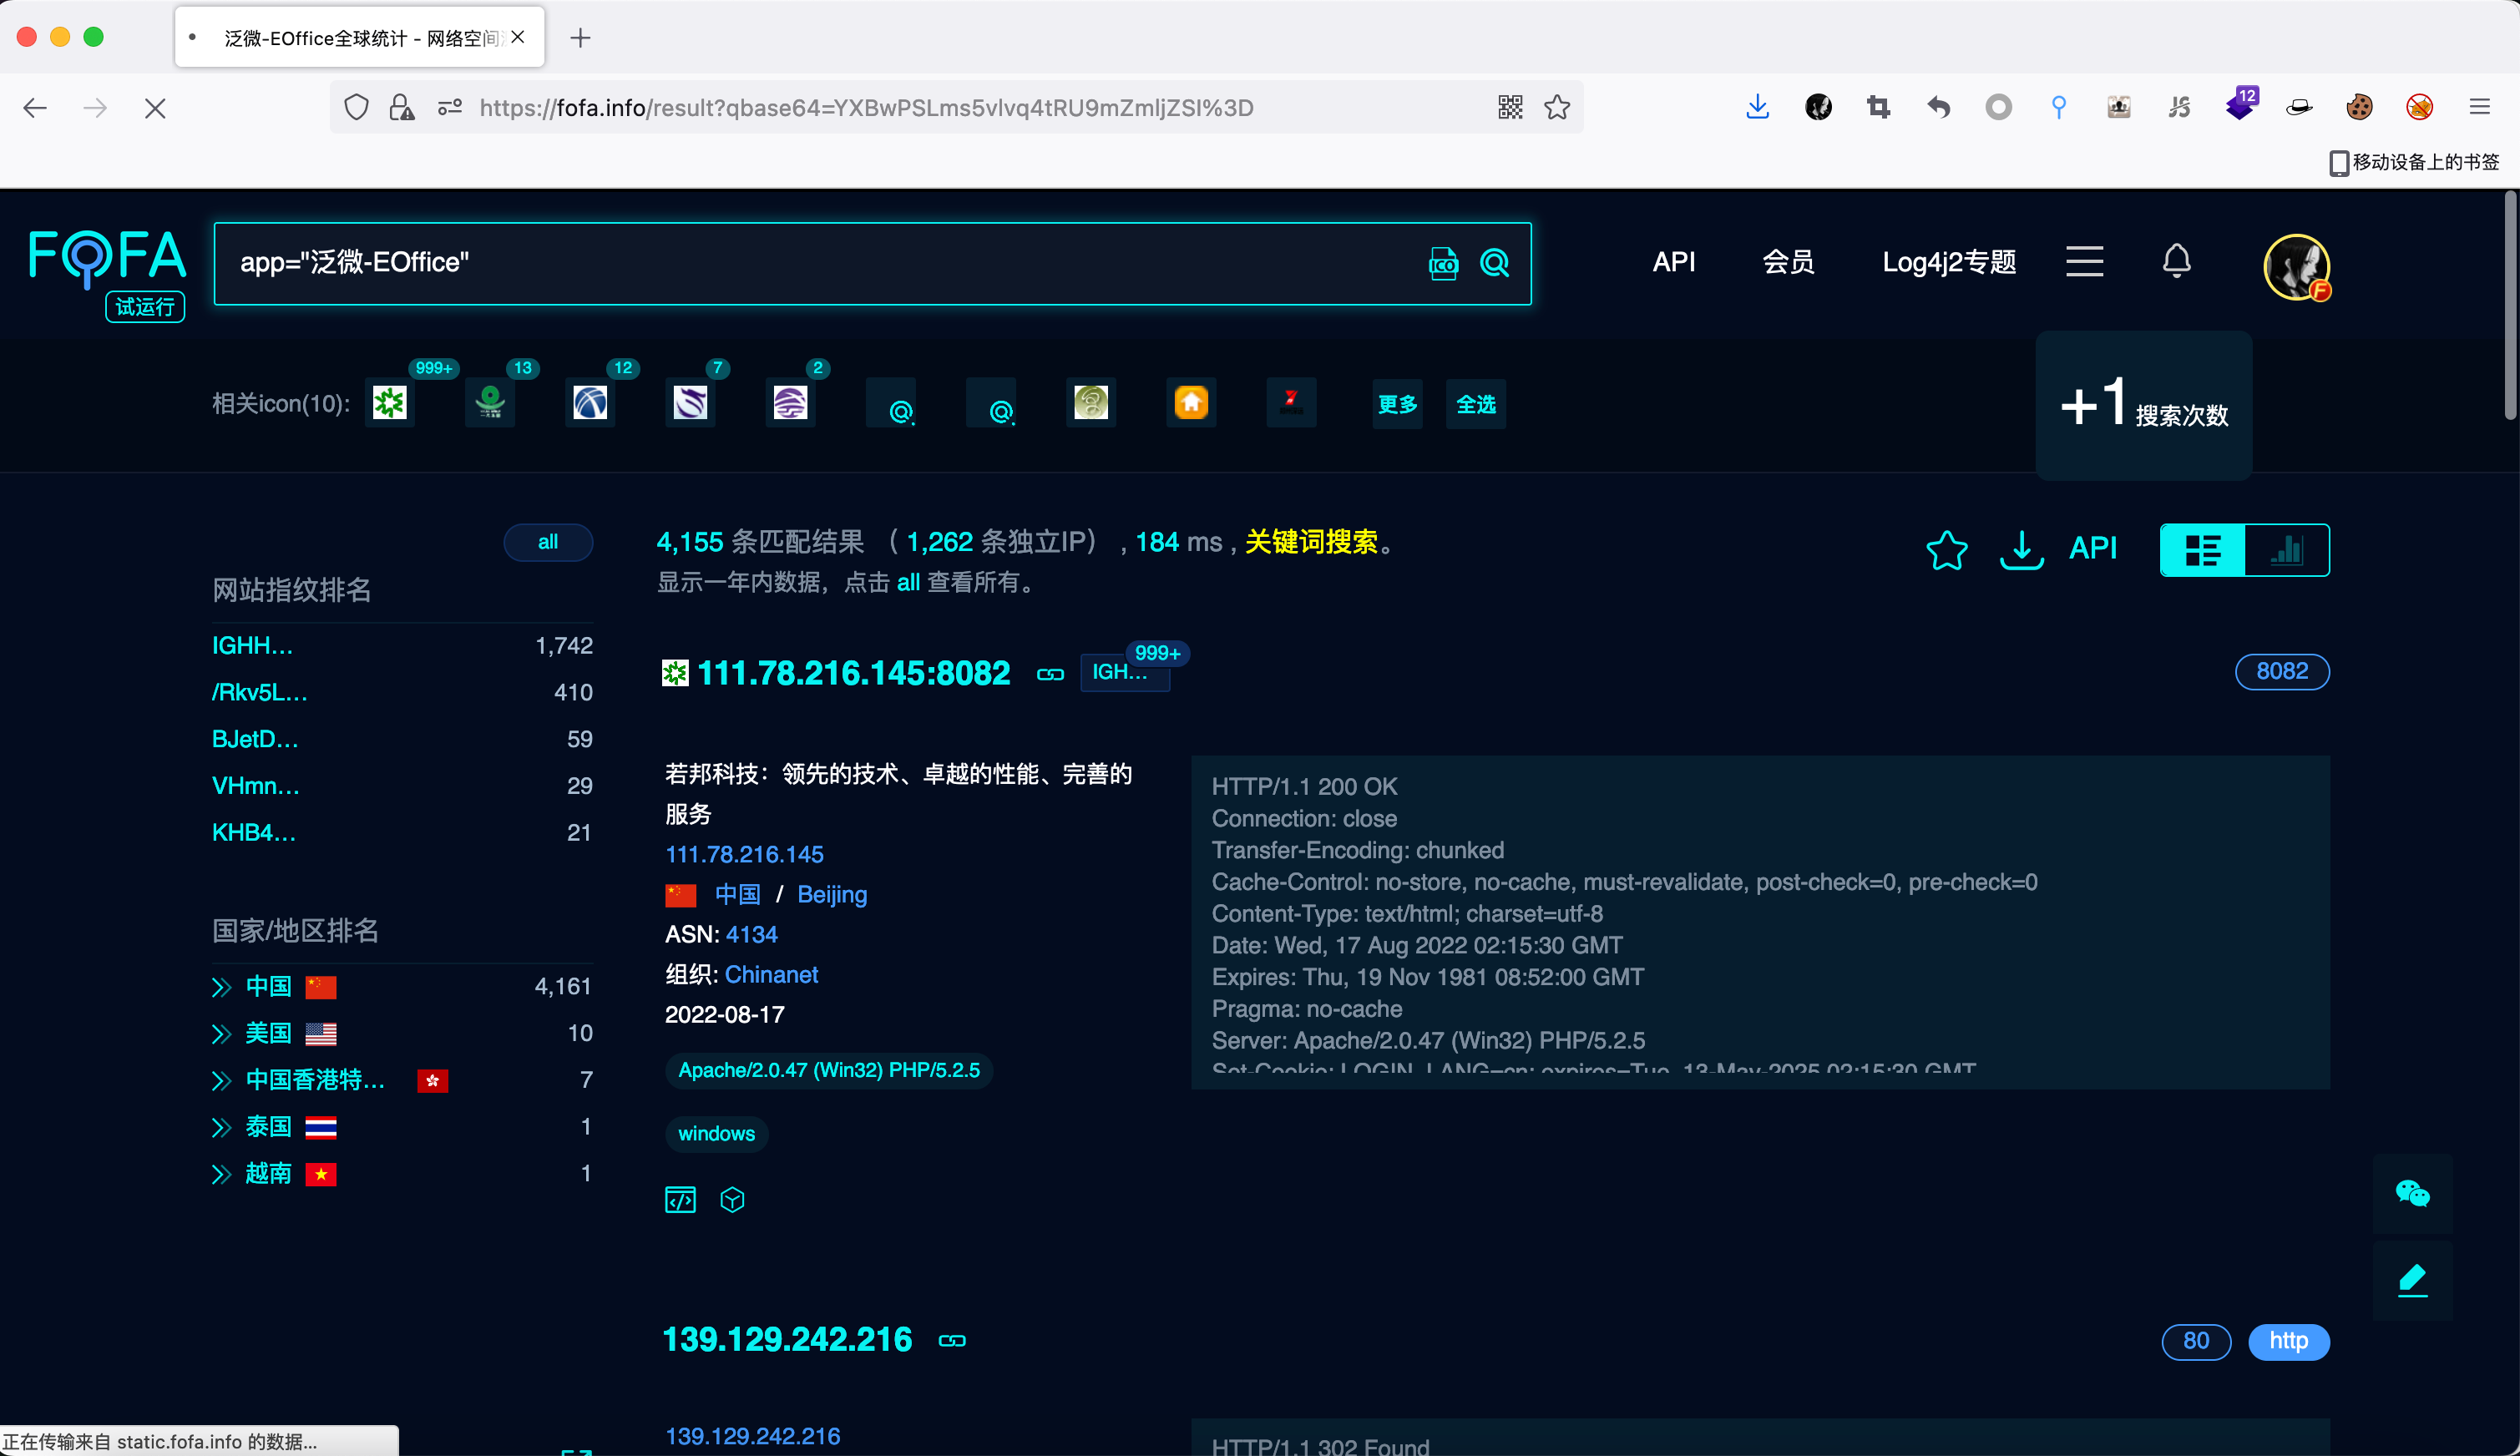Image resolution: width=2520 pixels, height=1456 pixels.
Task: Click ASN 4134 link
Action: (x=751, y=934)
